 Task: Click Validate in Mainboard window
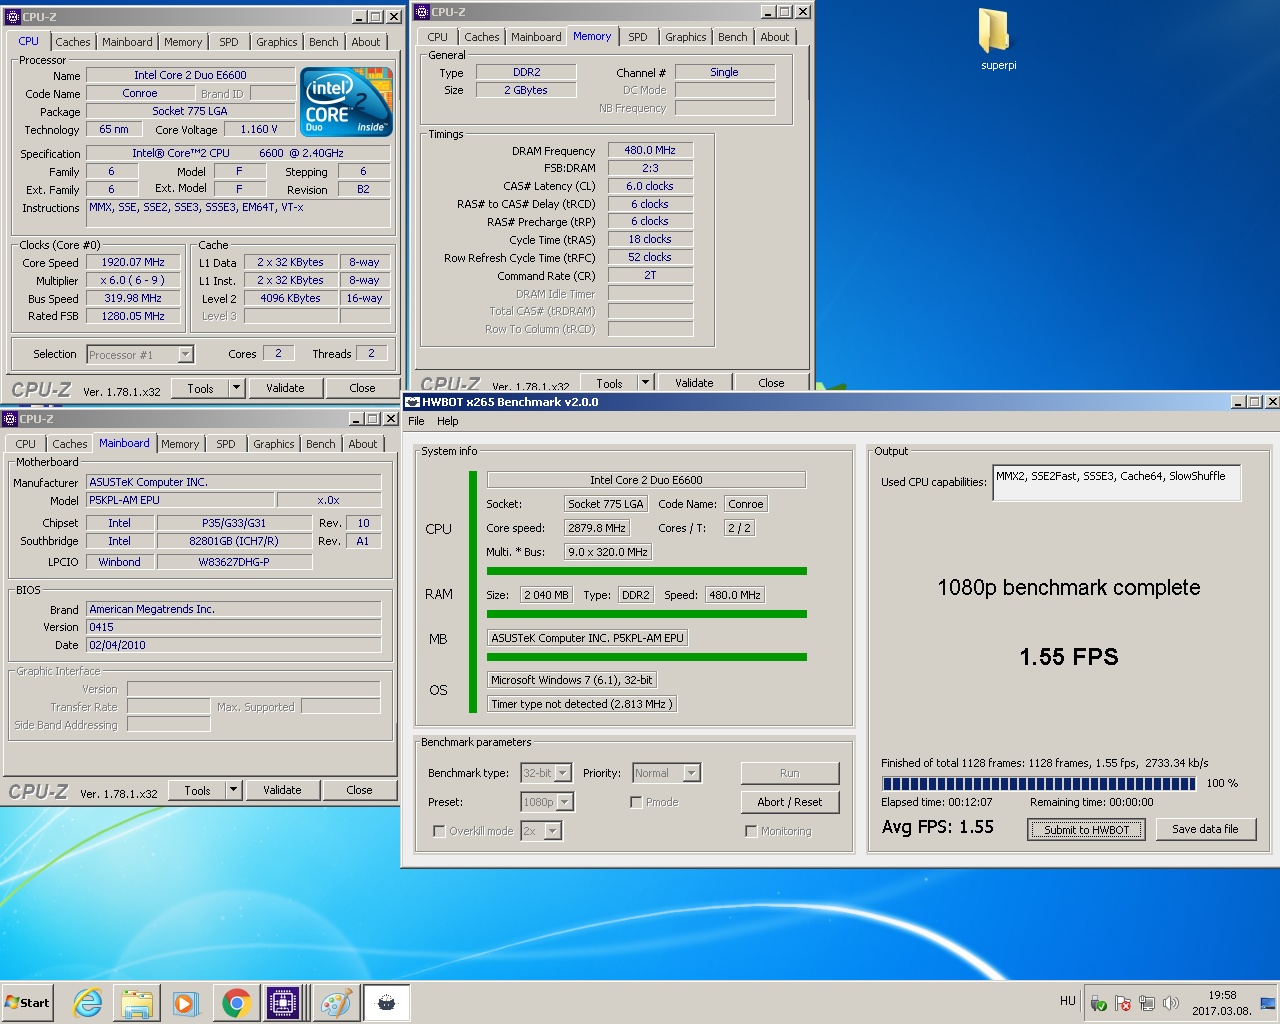coord(282,790)
